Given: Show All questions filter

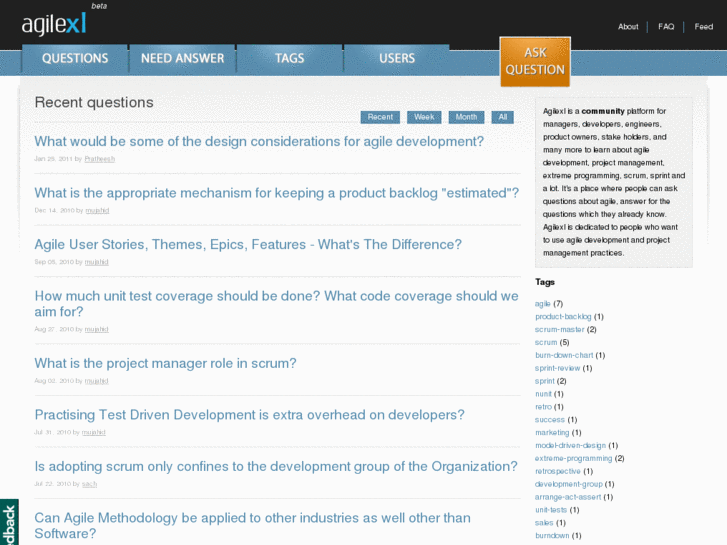Looking at the screenshot, I should tap(503, 117).
